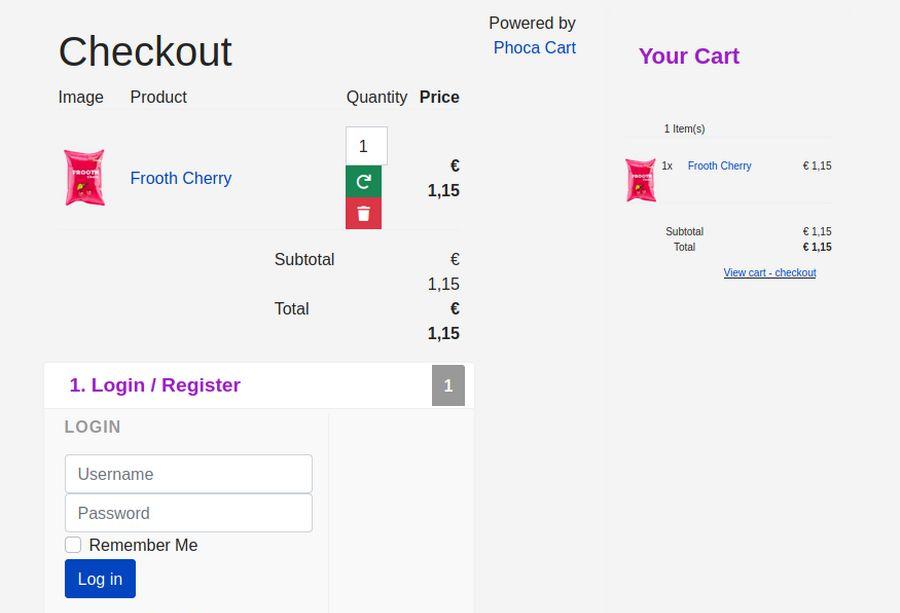Click the red trash delete icon
The height and width of the screenshot is (613, 900).
(x=363, y=213)
